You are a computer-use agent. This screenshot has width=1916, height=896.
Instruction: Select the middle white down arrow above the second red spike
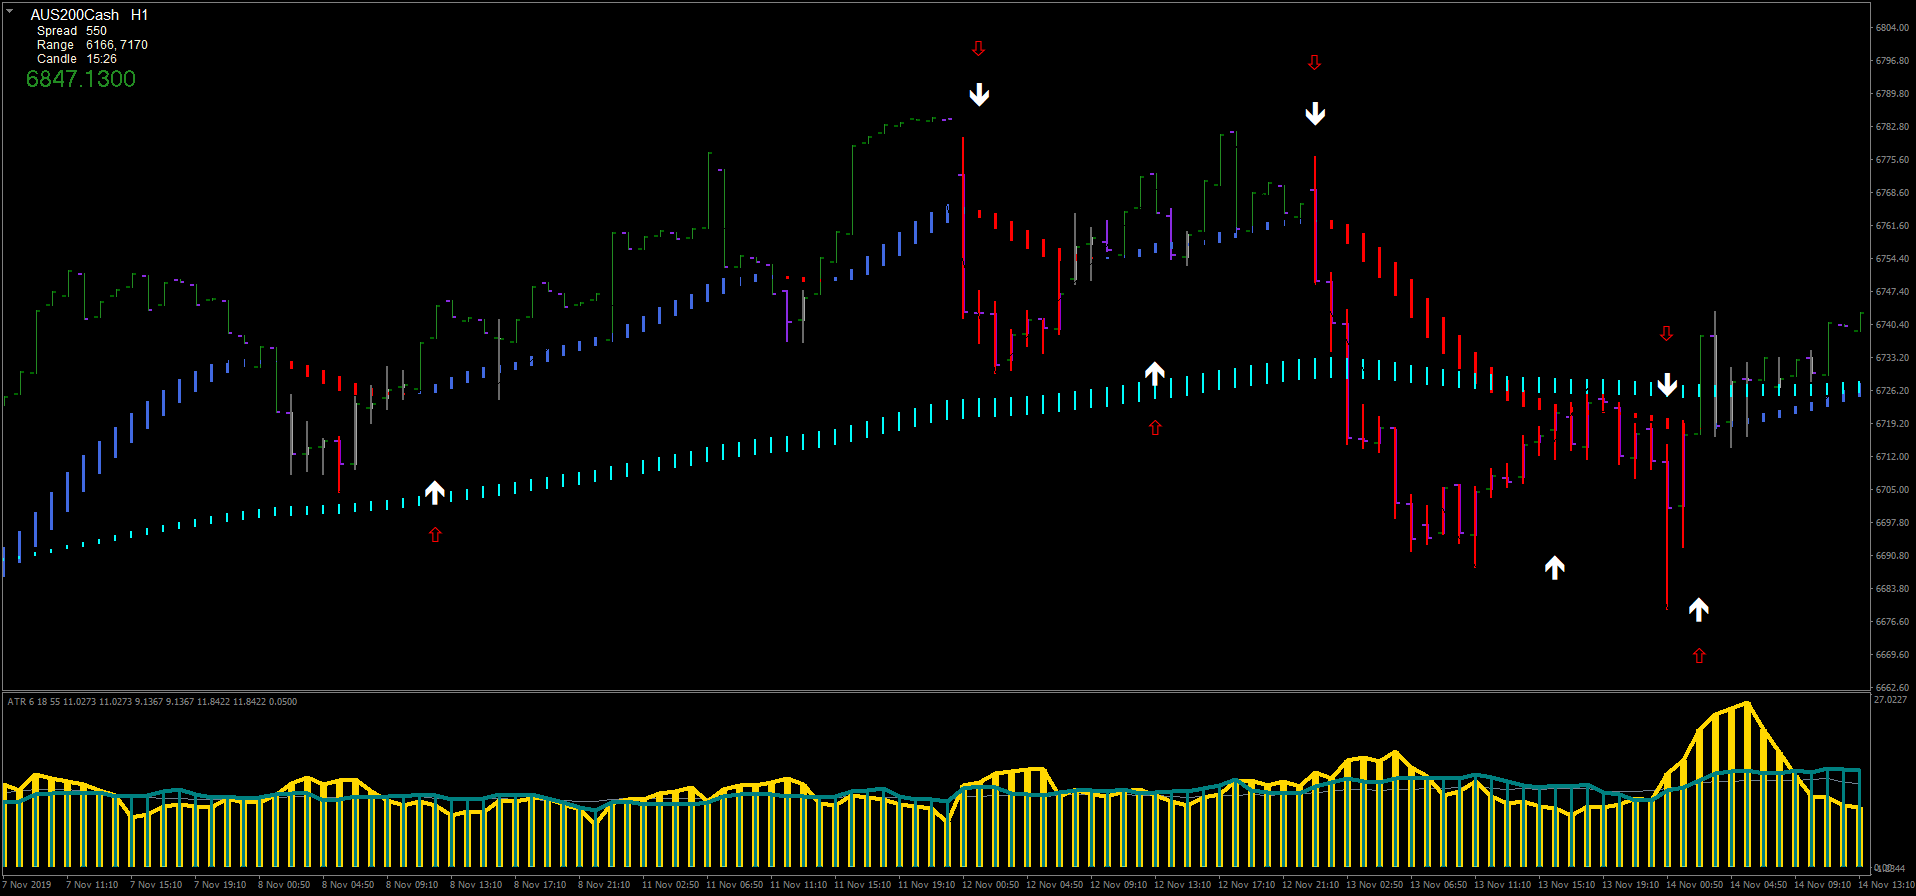[1315, 113]
